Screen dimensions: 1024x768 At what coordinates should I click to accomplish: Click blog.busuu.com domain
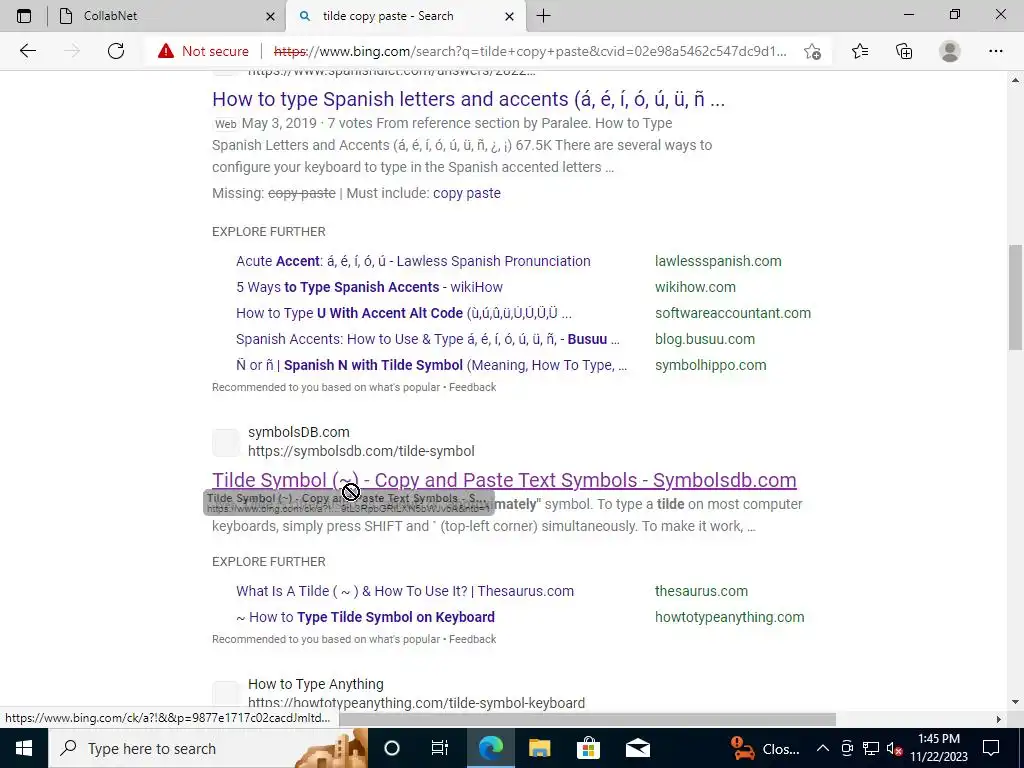pos(705,340)
